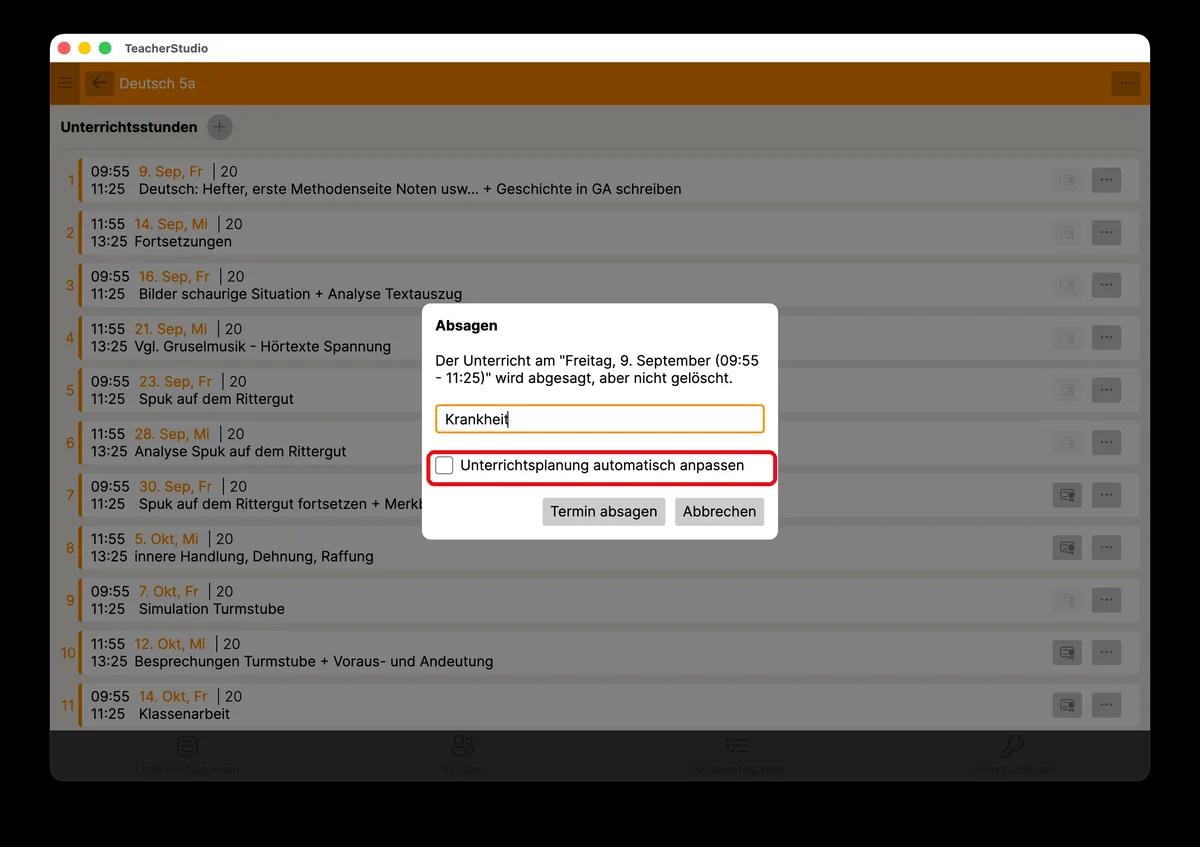
Task: Open three-dot options for 23. Sep lesson
Action: 1106,390
